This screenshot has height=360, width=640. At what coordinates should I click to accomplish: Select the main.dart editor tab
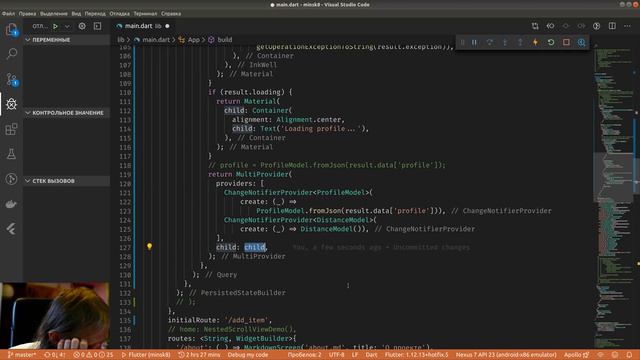[x=143, y=26]
